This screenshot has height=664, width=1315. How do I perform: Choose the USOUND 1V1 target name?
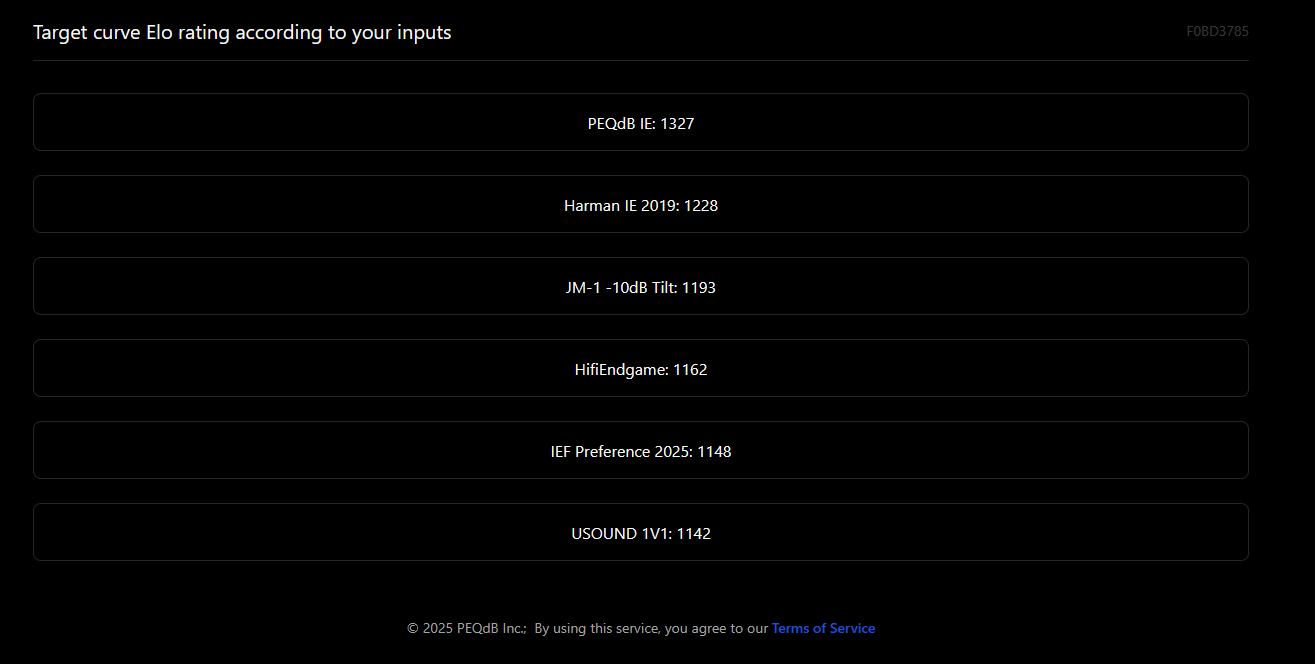[620, 534]
